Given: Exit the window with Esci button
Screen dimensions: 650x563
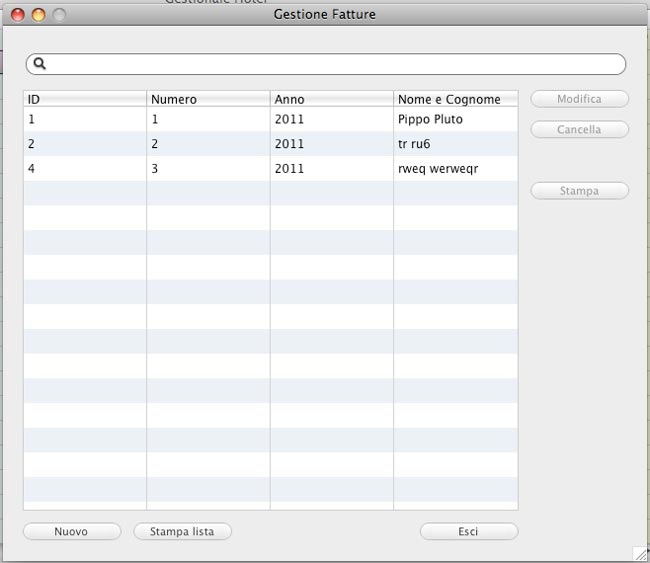Looking at the screenshot, I should pos(469,531).
